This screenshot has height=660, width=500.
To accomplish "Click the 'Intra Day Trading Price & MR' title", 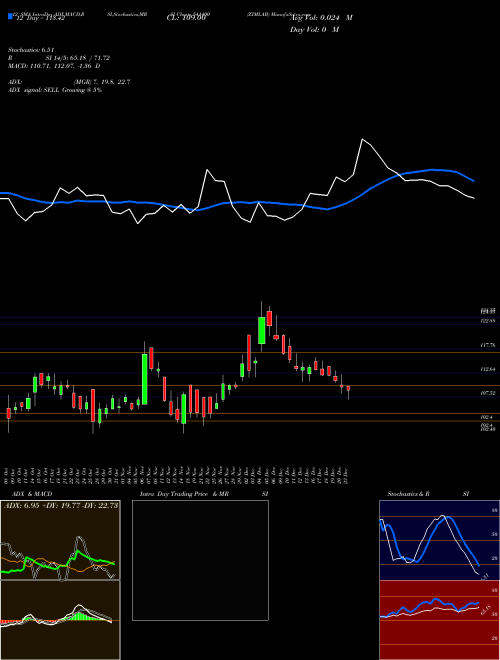I will (x=184, y=494).
